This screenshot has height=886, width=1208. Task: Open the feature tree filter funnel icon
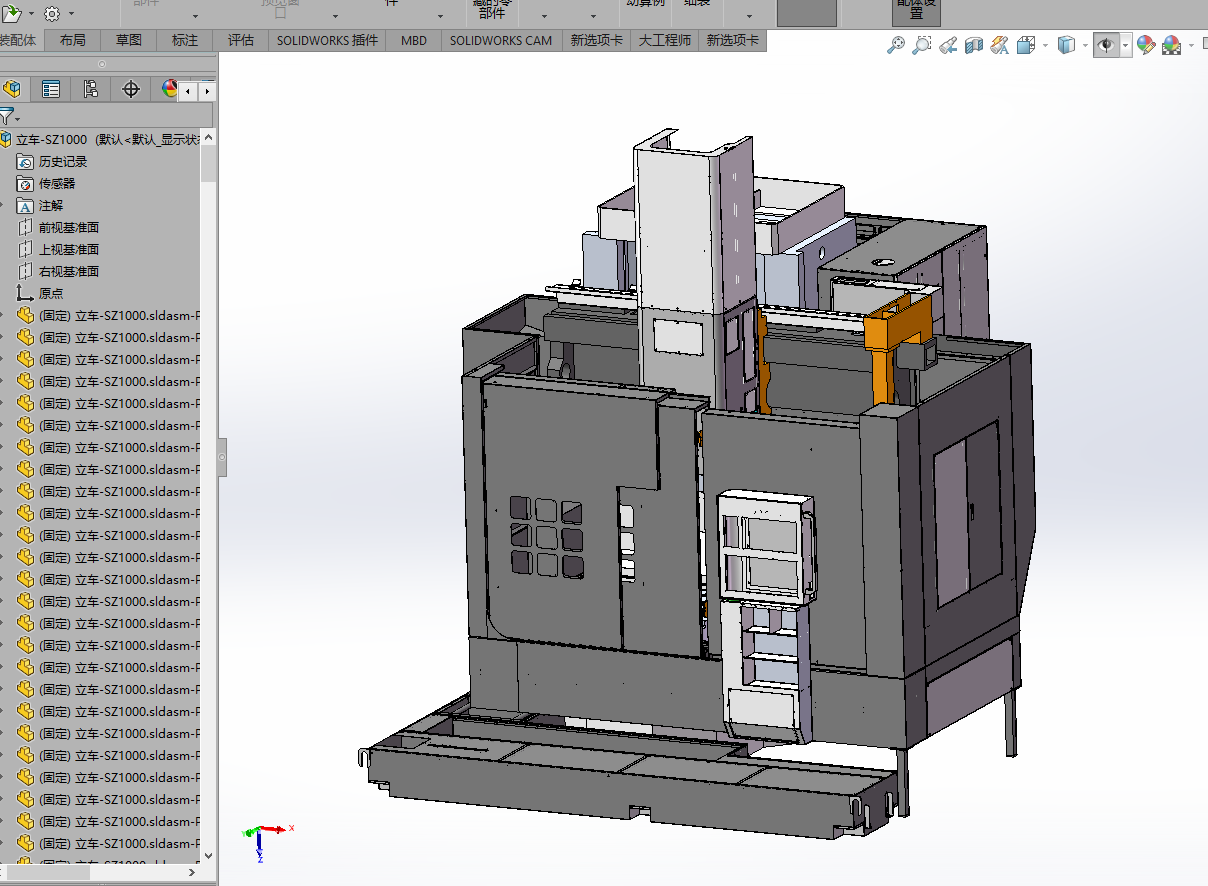click(x=6, y=116)
